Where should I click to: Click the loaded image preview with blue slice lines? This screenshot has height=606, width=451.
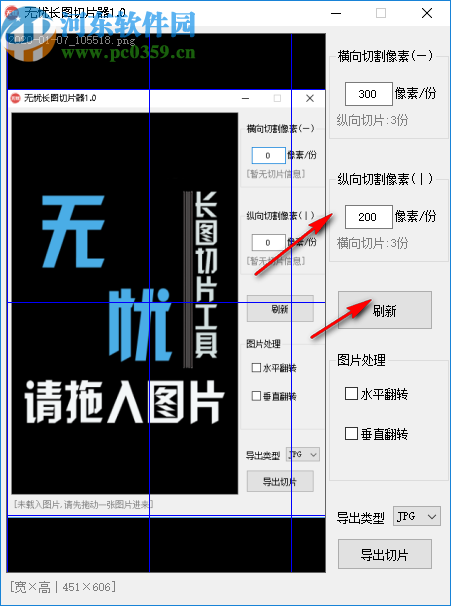(x=166, y=303)
